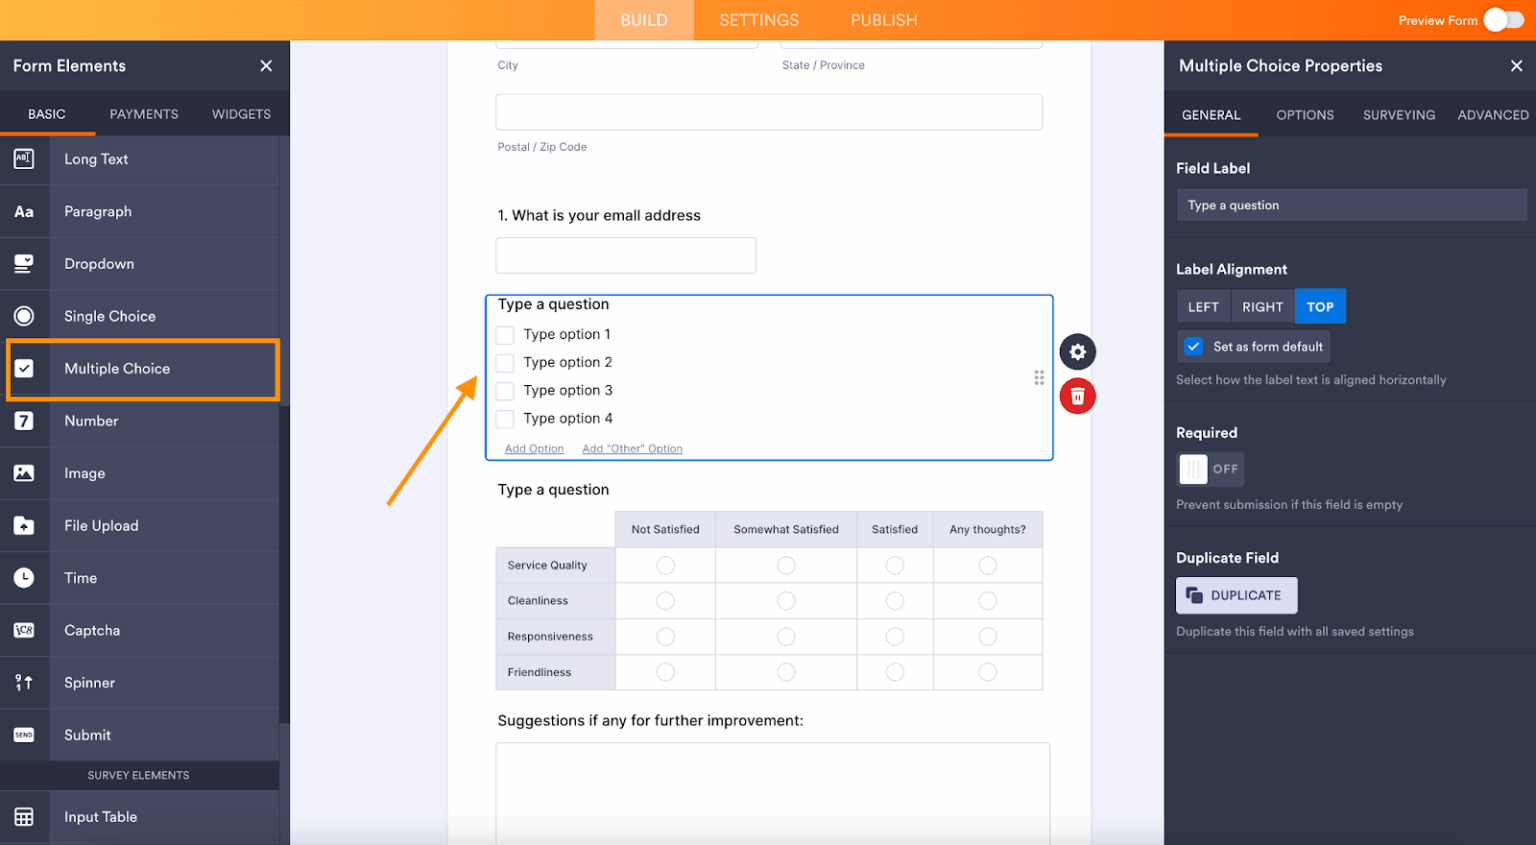Add a Time field to the form

point(80,577)
